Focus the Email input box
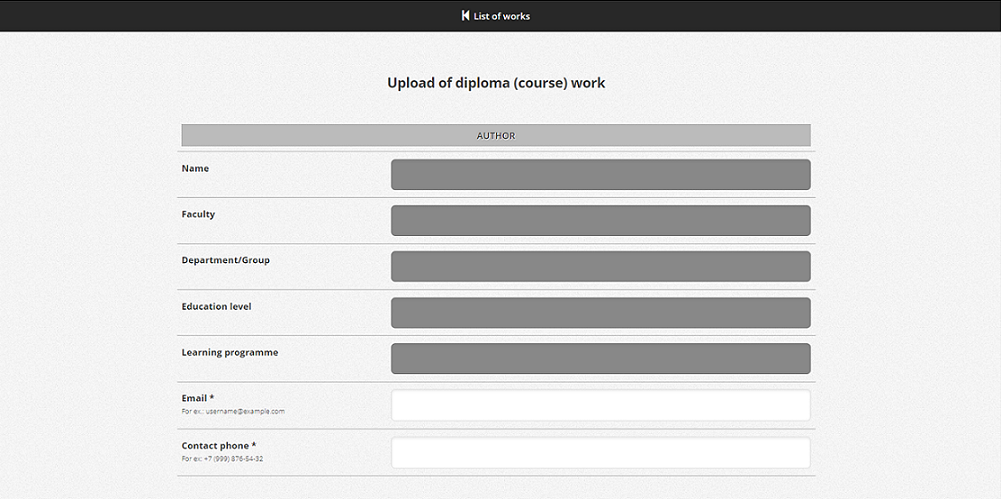Viewport: 1001px width, 499px height. tap(600, 406)
